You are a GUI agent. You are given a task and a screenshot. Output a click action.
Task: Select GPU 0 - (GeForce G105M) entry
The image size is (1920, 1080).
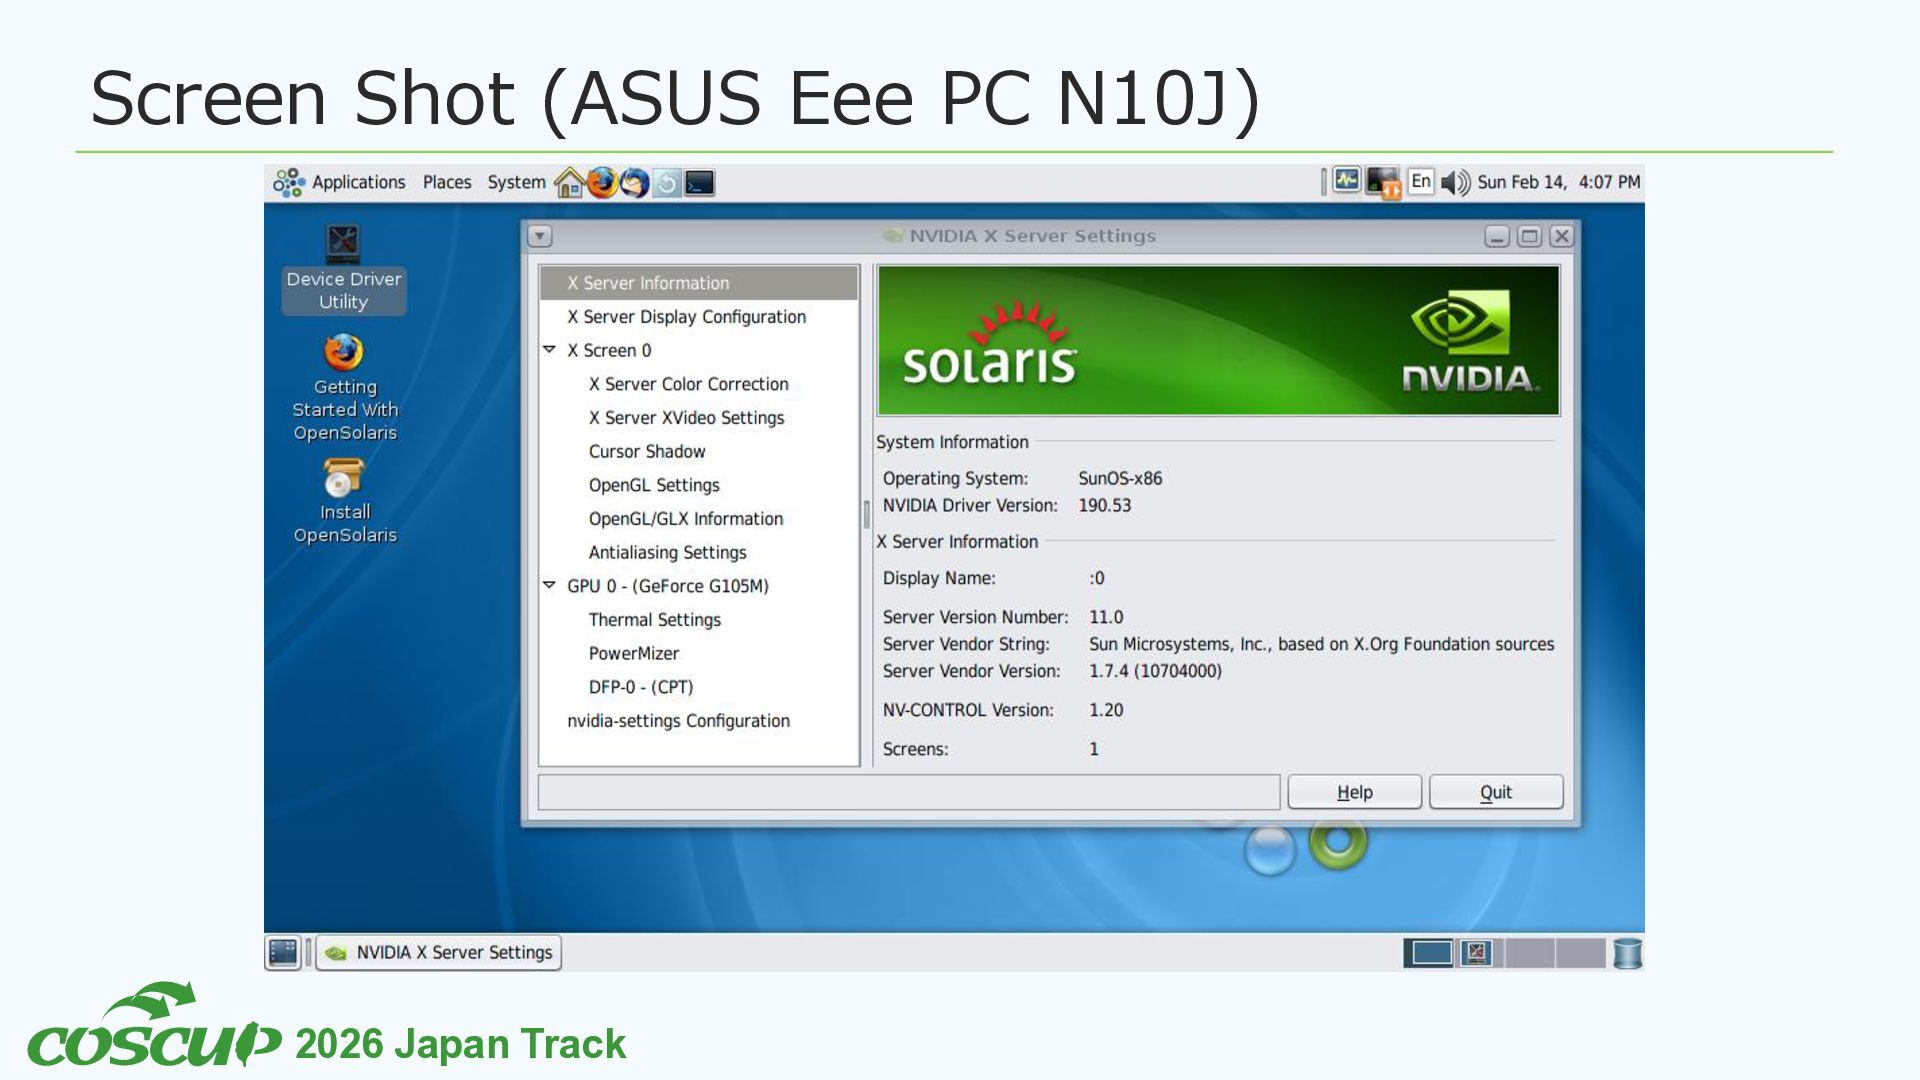pyautogui.click(x=668, y=586)
